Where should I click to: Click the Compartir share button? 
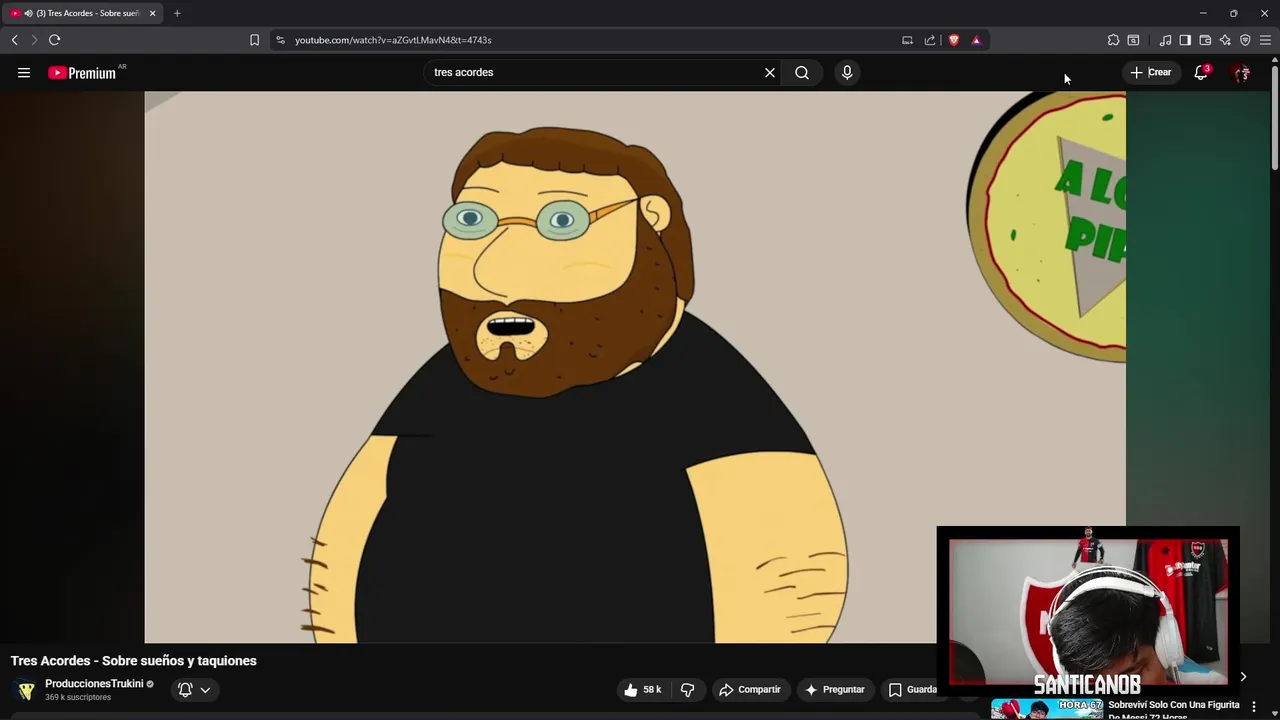[750, 690]
